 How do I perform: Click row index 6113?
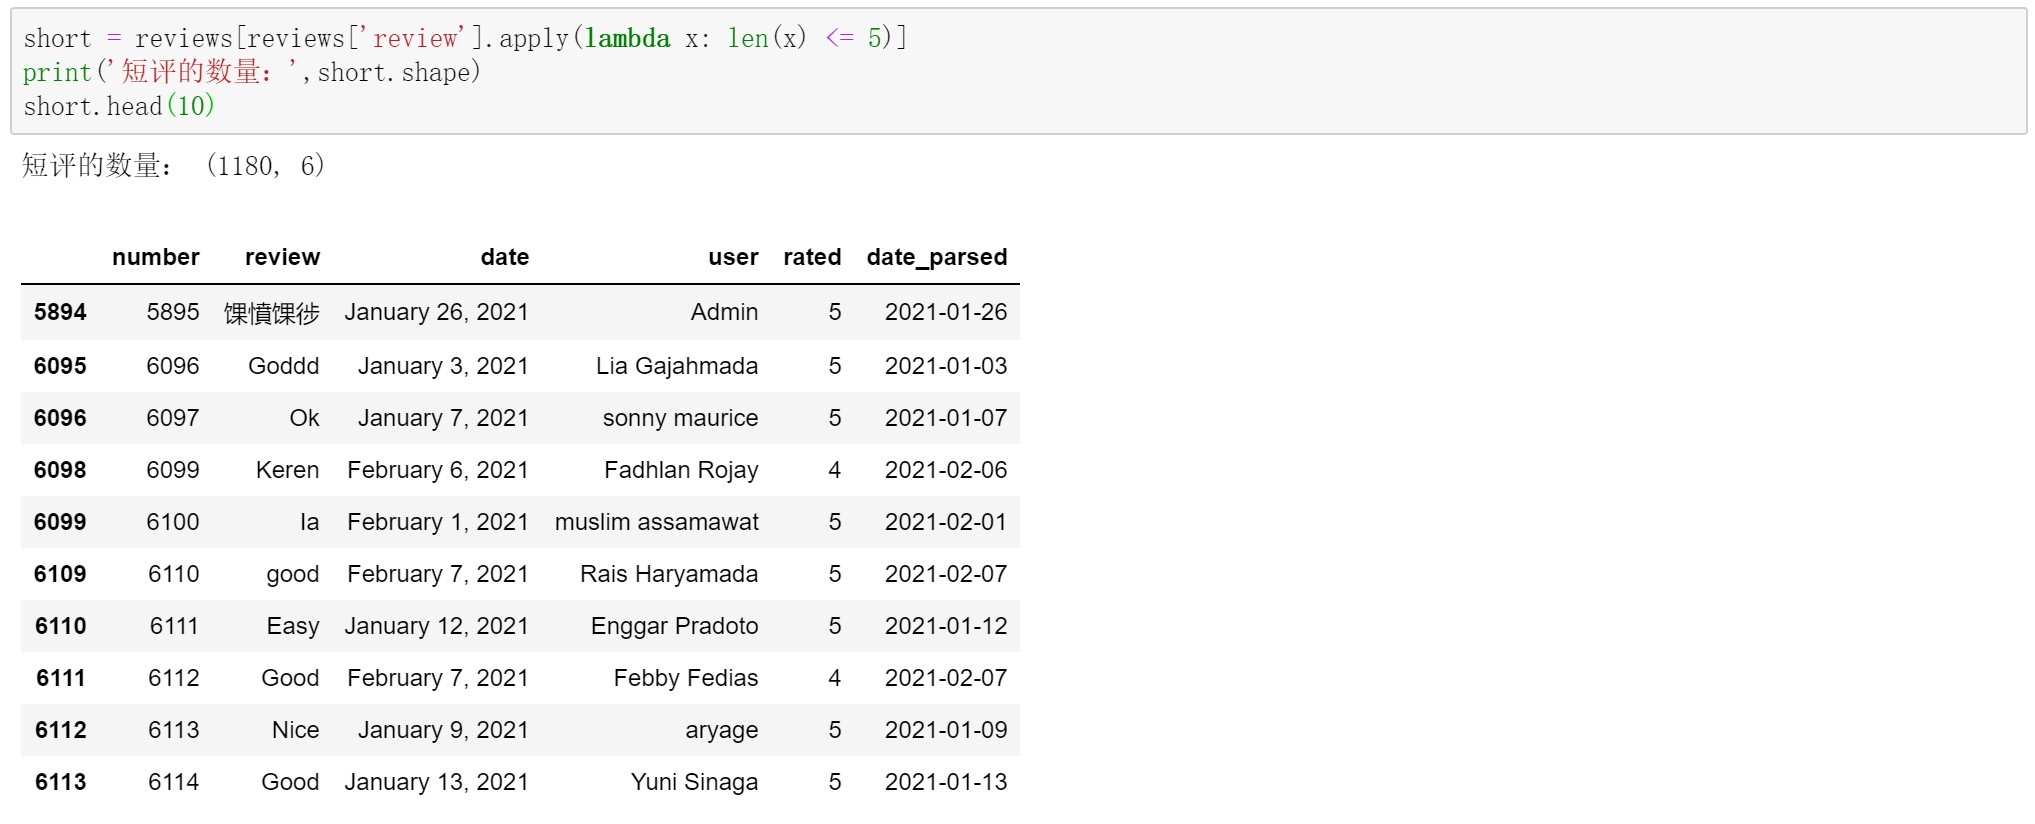click(x=60, y=782)
